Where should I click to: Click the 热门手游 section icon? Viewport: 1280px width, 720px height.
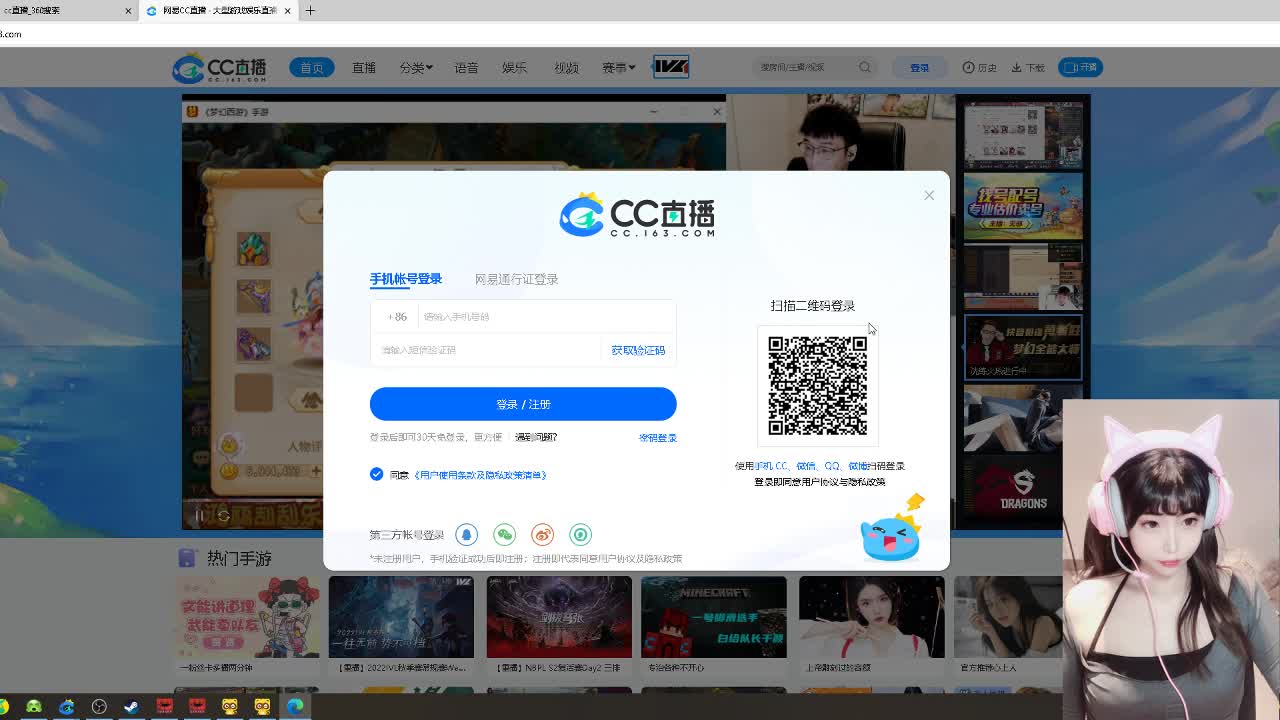(x=187, y=558)
